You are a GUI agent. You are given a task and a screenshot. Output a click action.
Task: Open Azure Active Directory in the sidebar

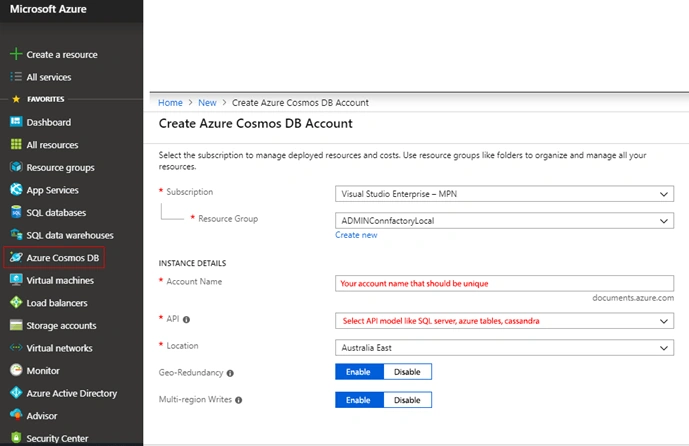[72, 393]
